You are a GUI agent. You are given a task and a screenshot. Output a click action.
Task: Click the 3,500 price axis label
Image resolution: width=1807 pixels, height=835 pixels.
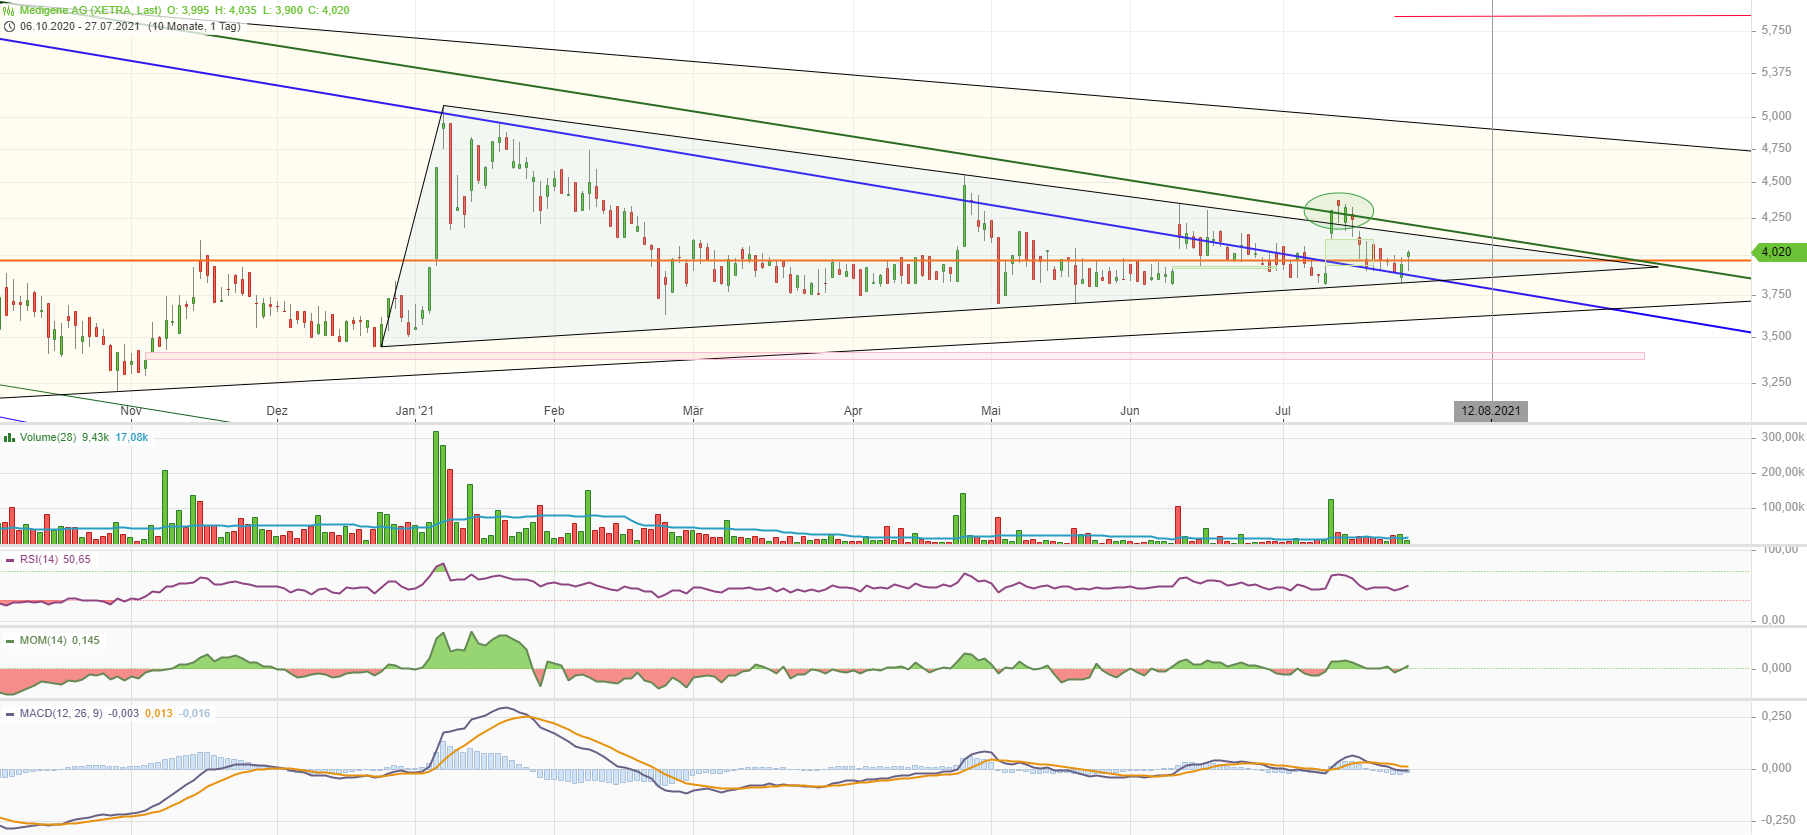point(1777,336)
